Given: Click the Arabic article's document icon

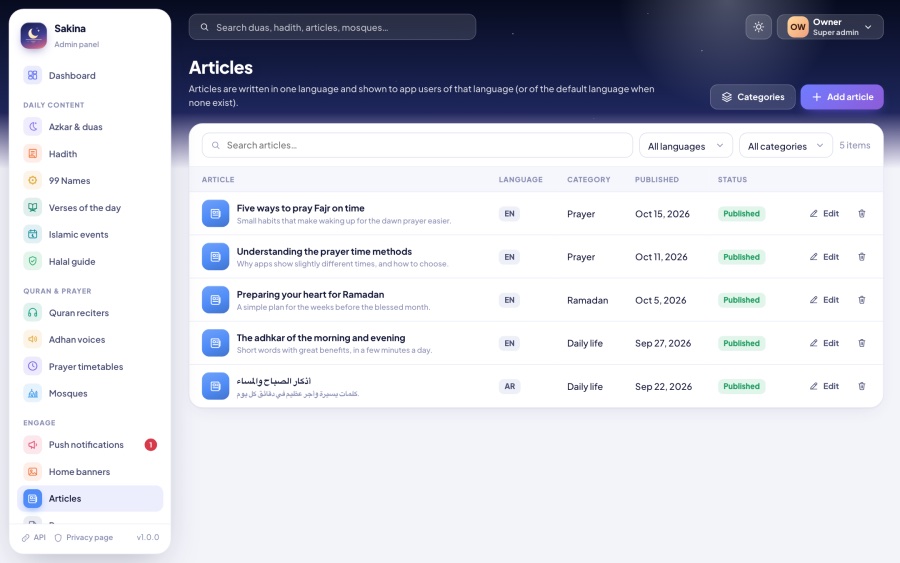Looking at the screenshot, I should (x=215, y=386).
